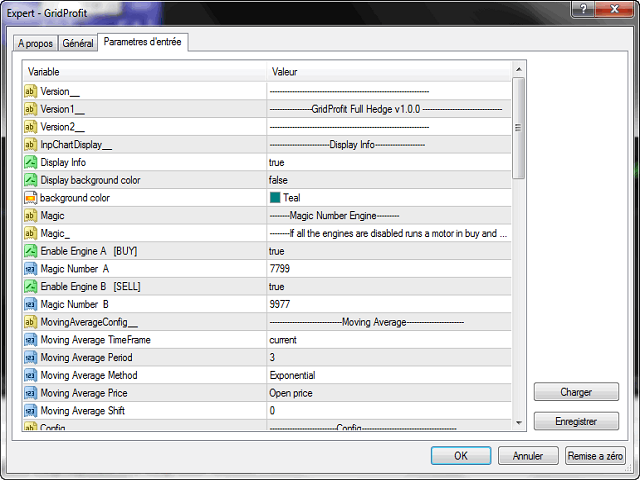Click the integer icon beside Moving Average Period
The image size is (640, 480).
point(31,358)
